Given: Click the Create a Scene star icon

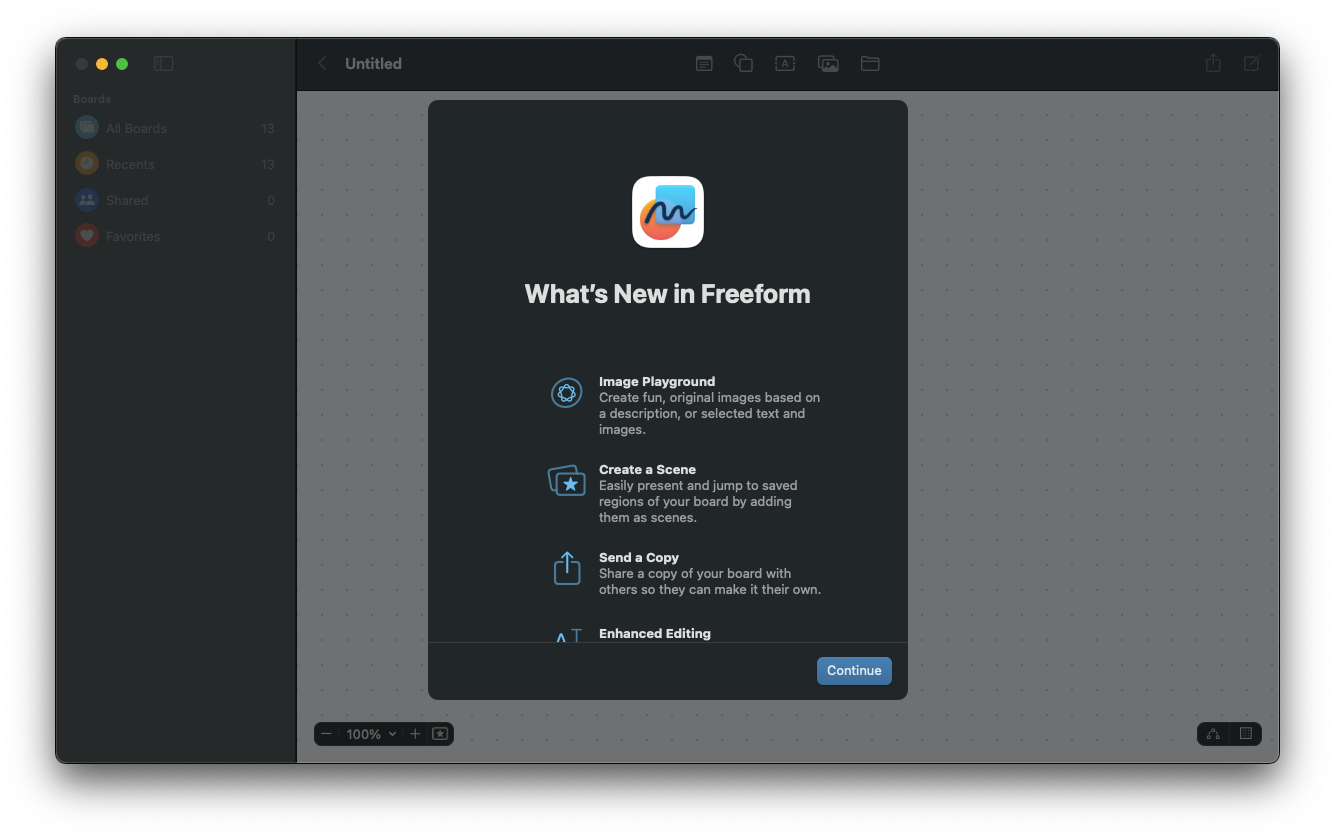Looking at the screenshot, I should [566, 481].
